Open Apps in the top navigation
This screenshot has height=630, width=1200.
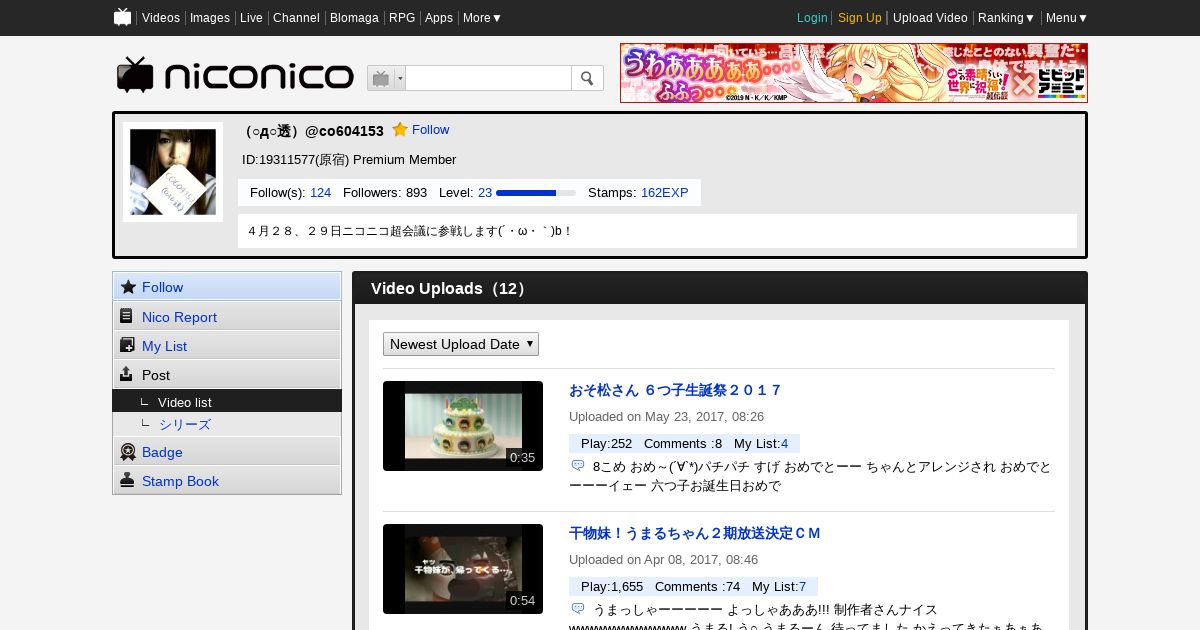(x=439, y=18)
